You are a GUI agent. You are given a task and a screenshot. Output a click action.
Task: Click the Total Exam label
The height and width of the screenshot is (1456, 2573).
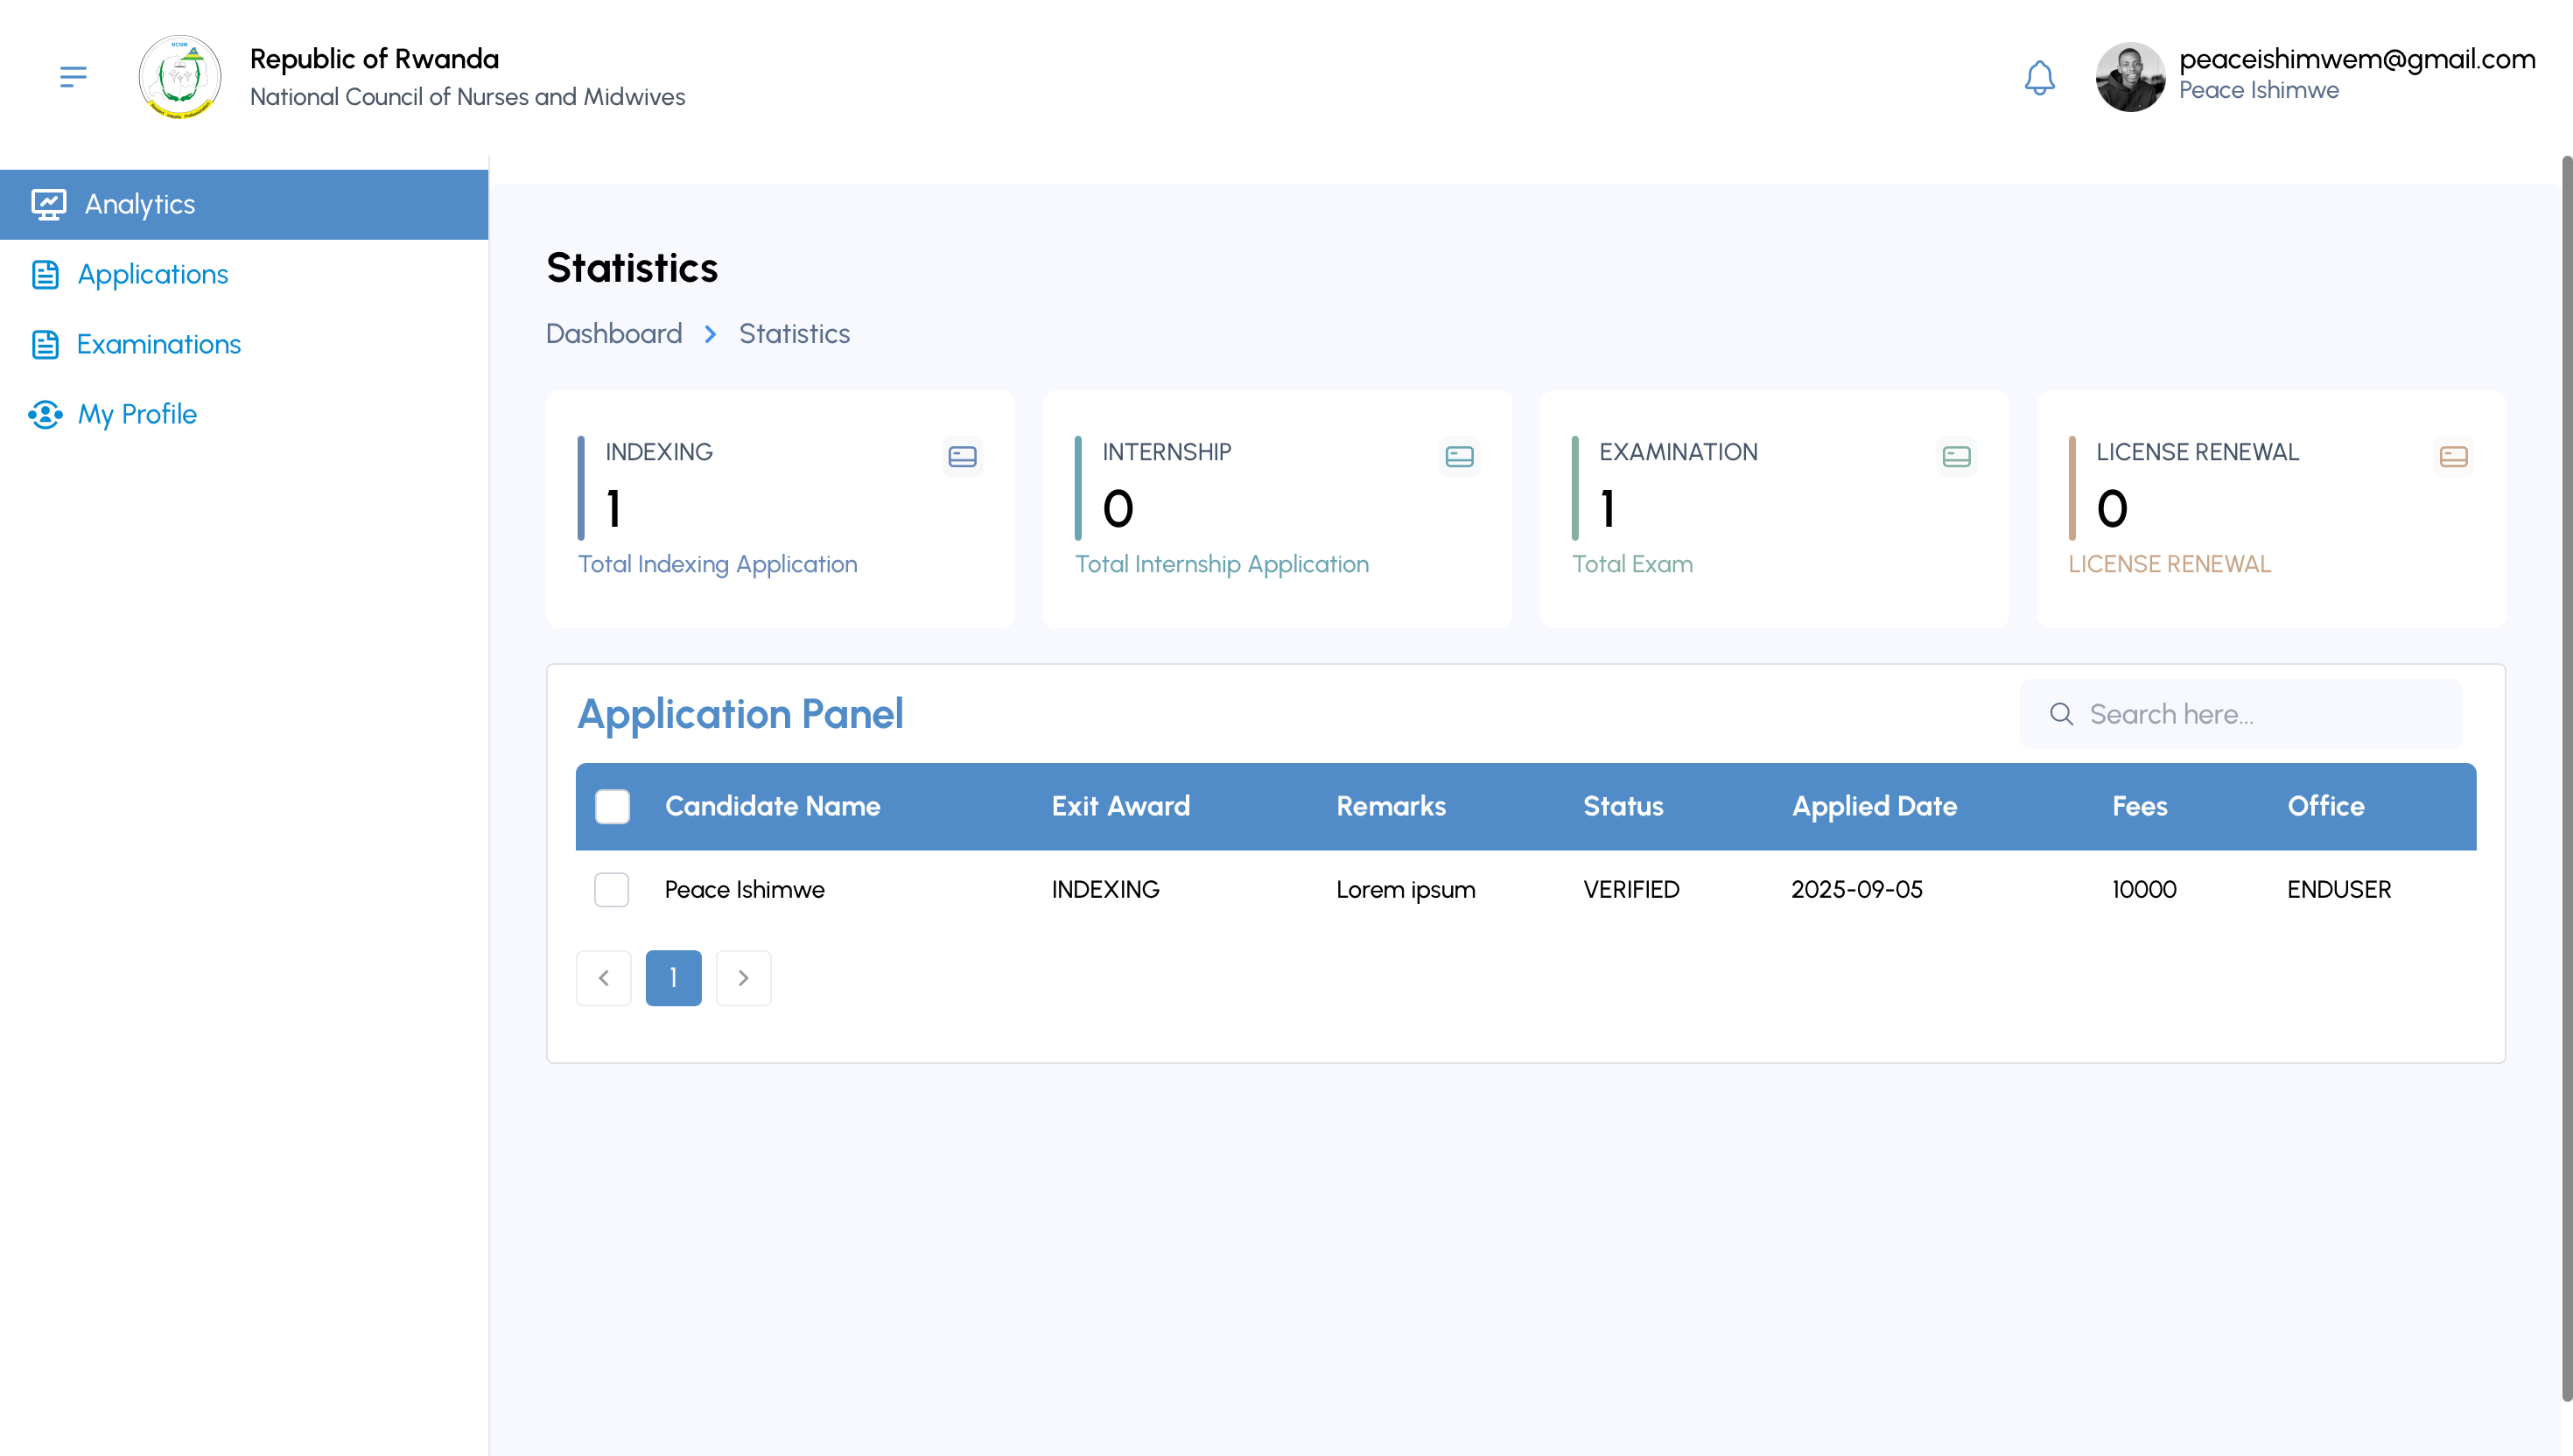(1632, 564)
